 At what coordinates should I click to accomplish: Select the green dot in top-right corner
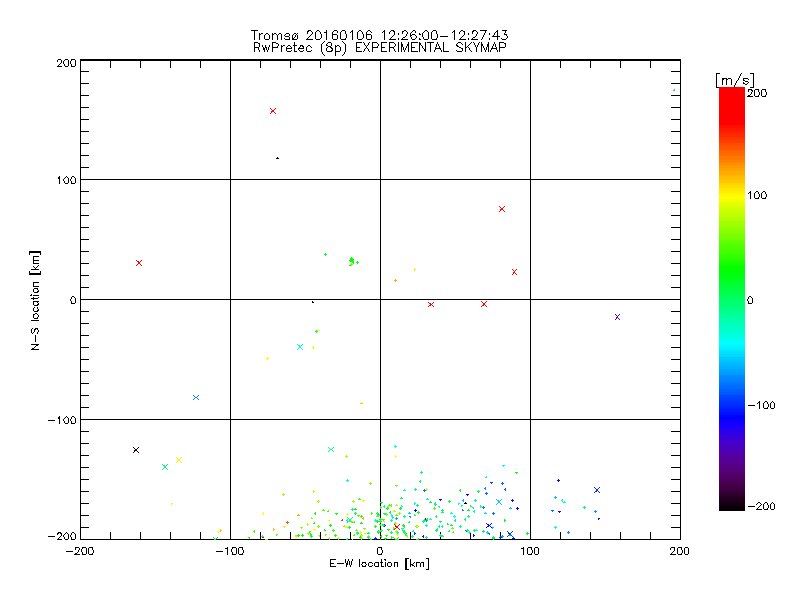[674, 90]
